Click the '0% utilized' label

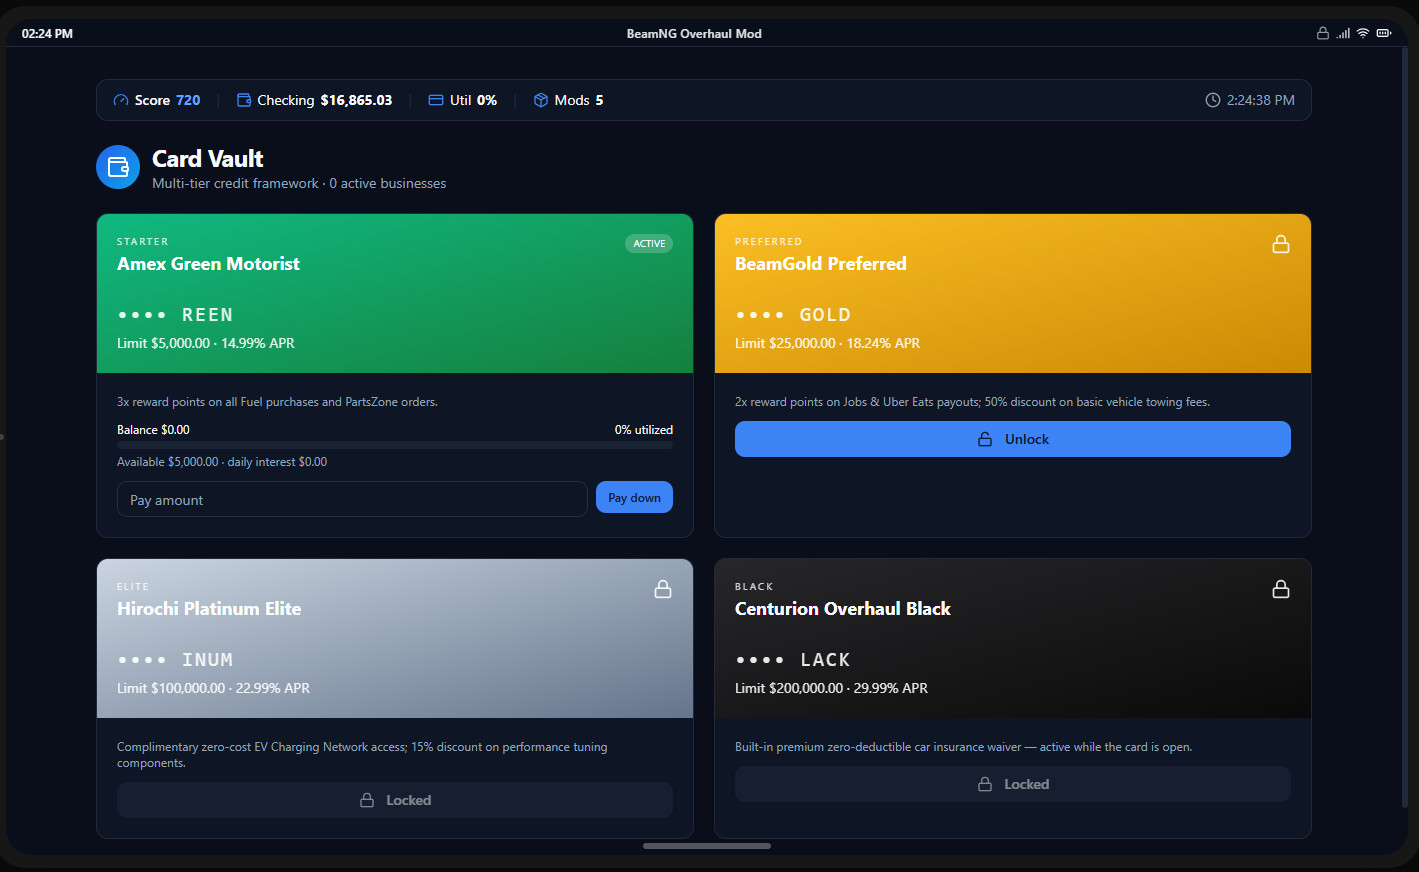pos(644,430)
